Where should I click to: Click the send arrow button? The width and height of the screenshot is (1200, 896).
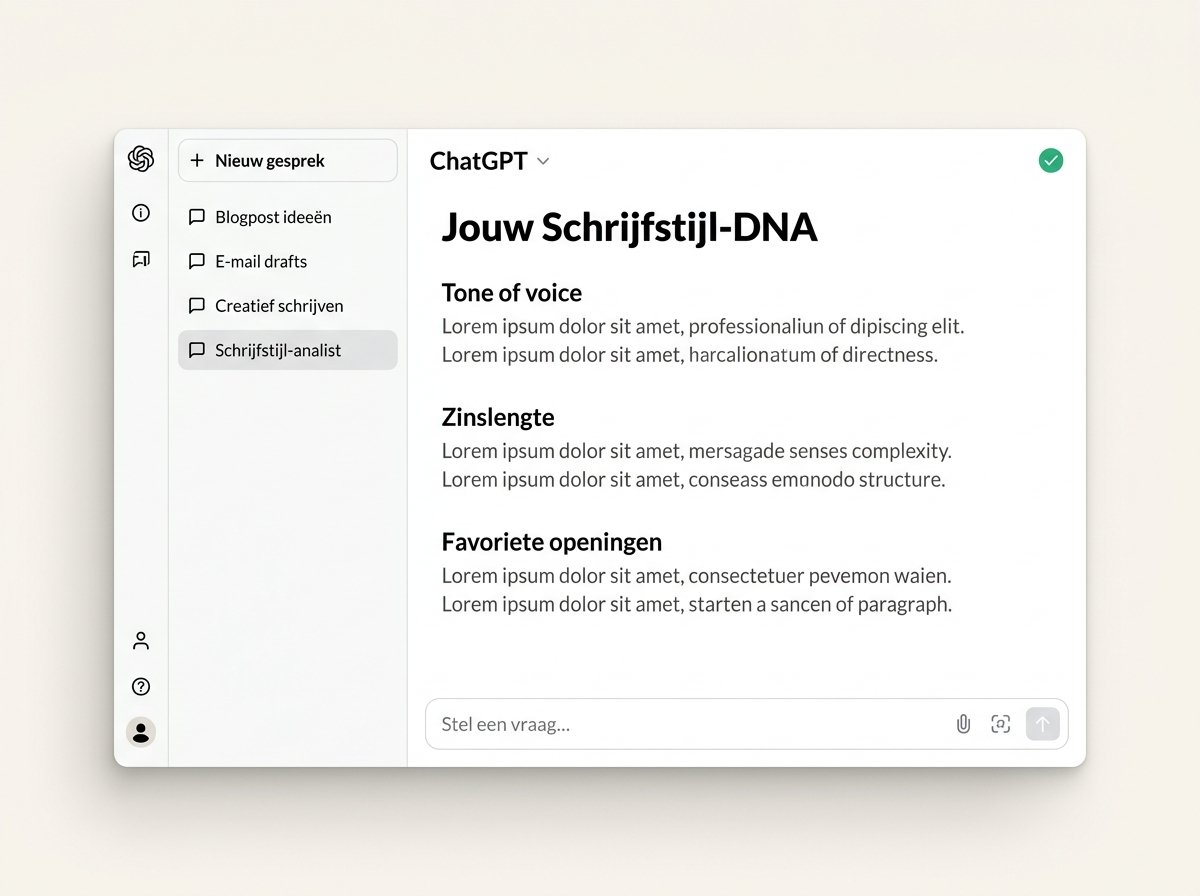pos(1042,723)
